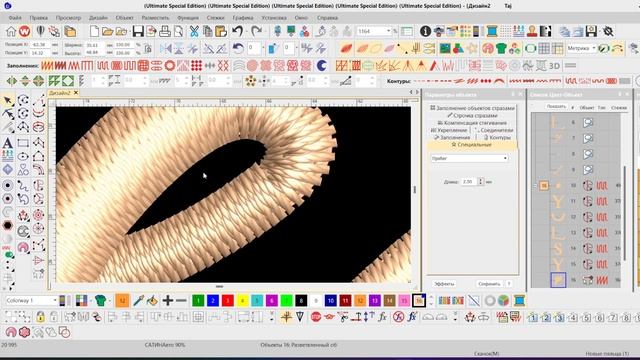Choose the Rectangle shape tool
640x360 pixels.
[23, 143]
